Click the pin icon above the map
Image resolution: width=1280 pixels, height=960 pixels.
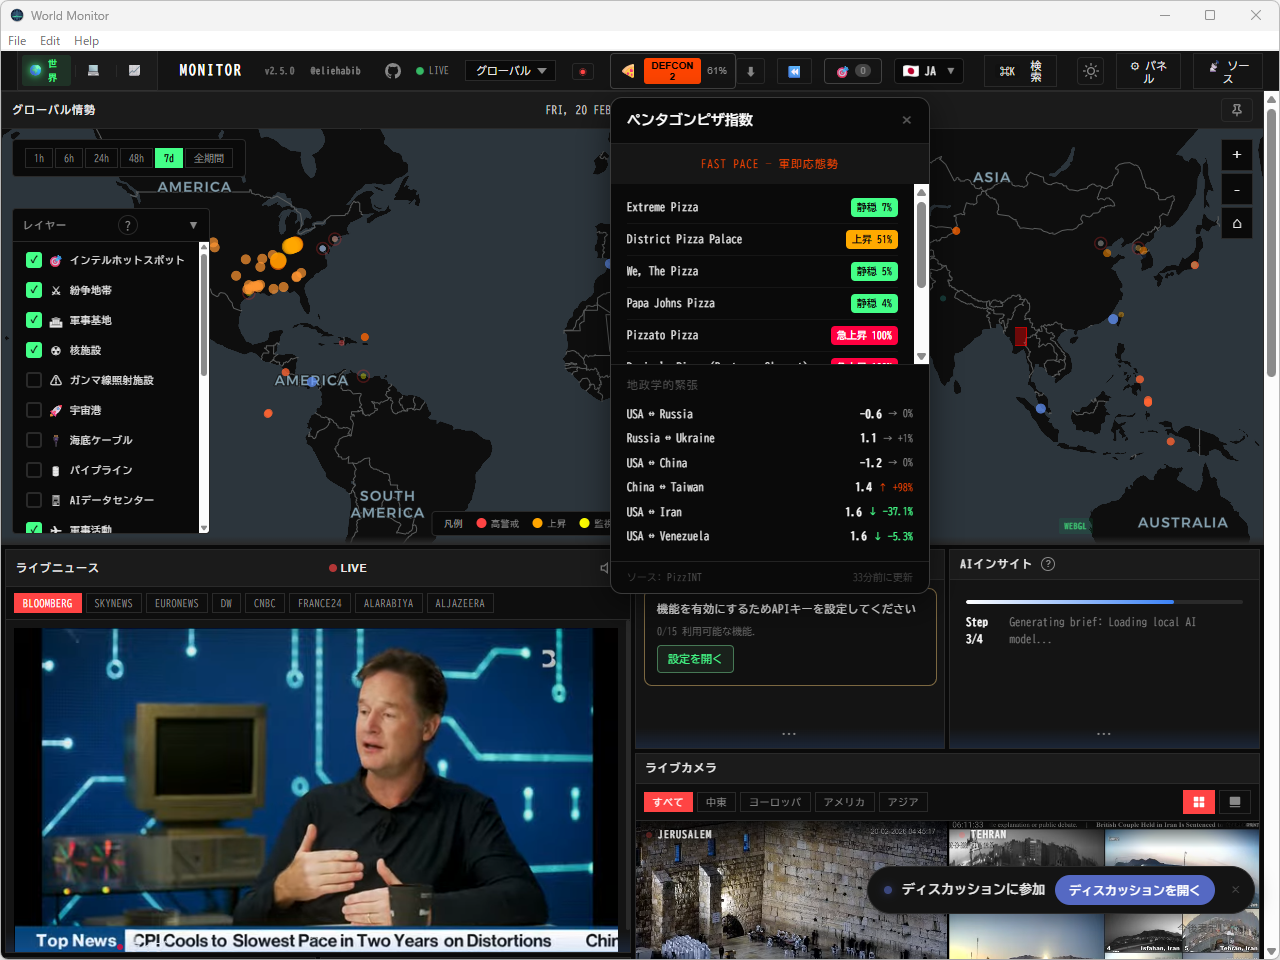coord(1237,110)
